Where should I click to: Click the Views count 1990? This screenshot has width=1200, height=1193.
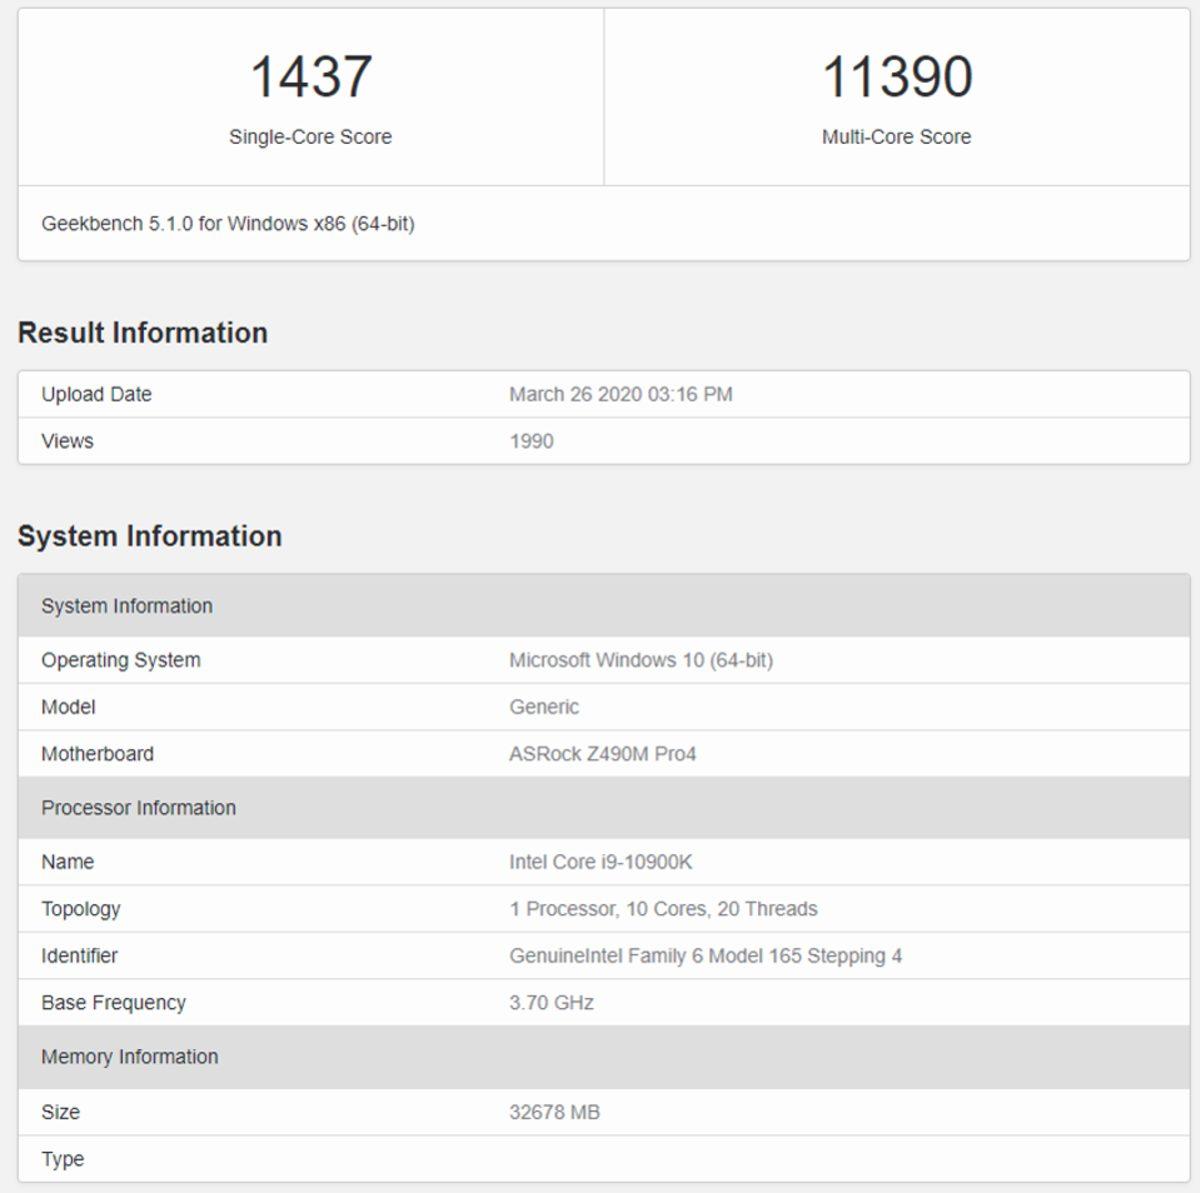[x=524, y=441]
